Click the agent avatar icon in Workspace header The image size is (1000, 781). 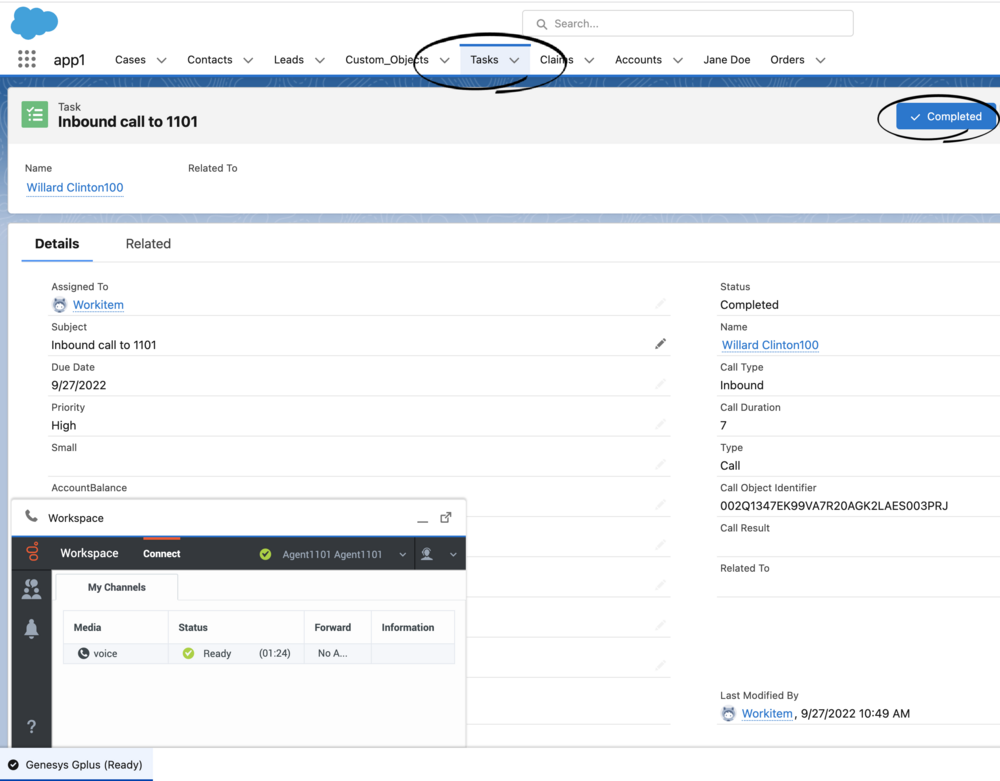coord(425,553)
